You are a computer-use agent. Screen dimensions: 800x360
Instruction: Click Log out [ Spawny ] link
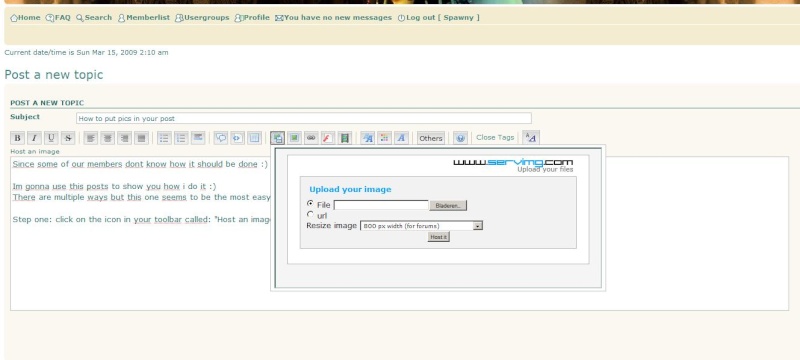click(439, 17)
